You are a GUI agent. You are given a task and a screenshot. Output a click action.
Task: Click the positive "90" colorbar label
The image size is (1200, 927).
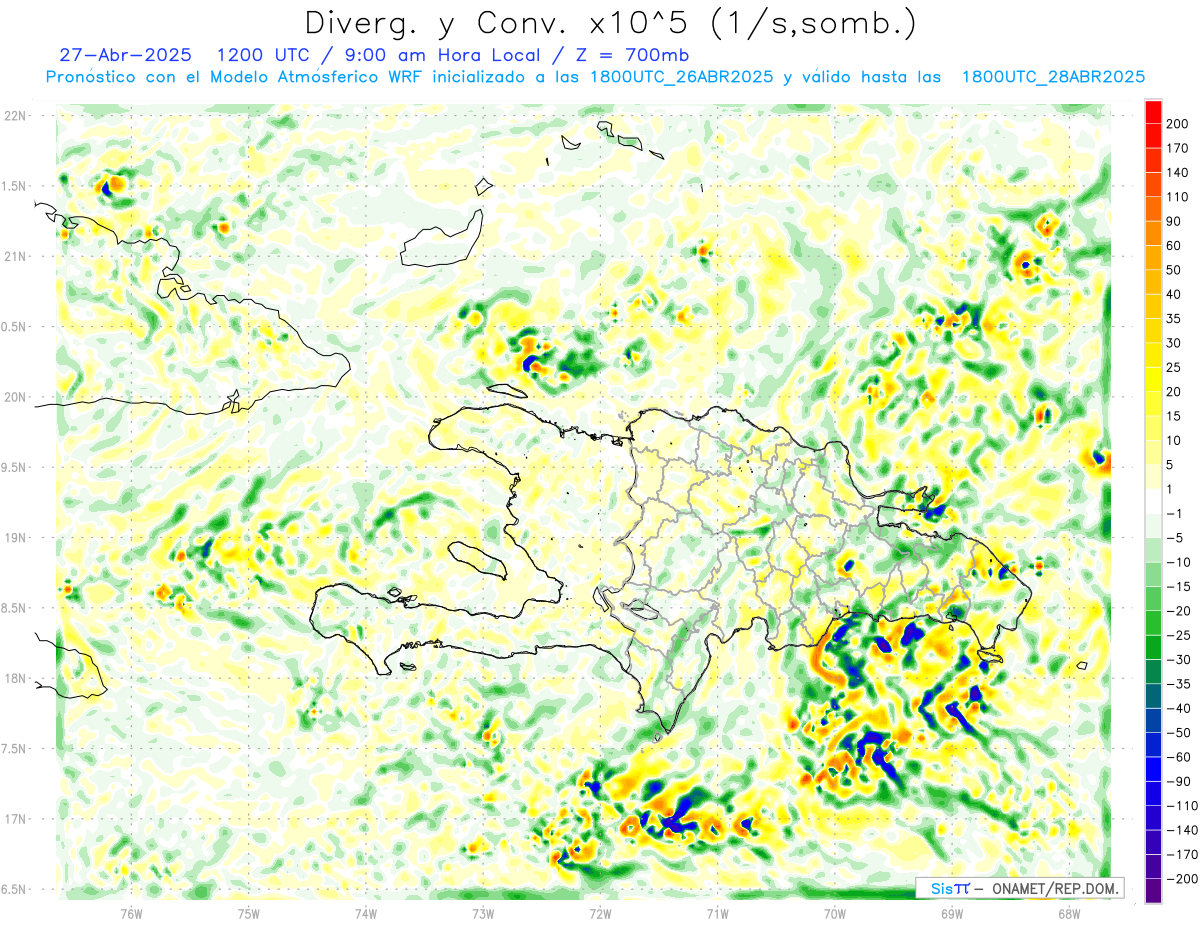(1174, 221)
